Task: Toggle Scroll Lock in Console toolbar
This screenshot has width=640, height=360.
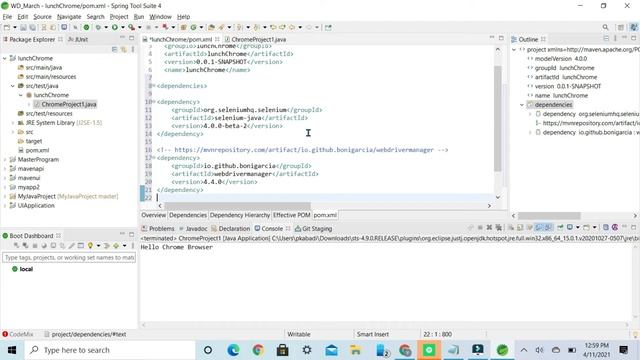Action: tap(520, 227)
